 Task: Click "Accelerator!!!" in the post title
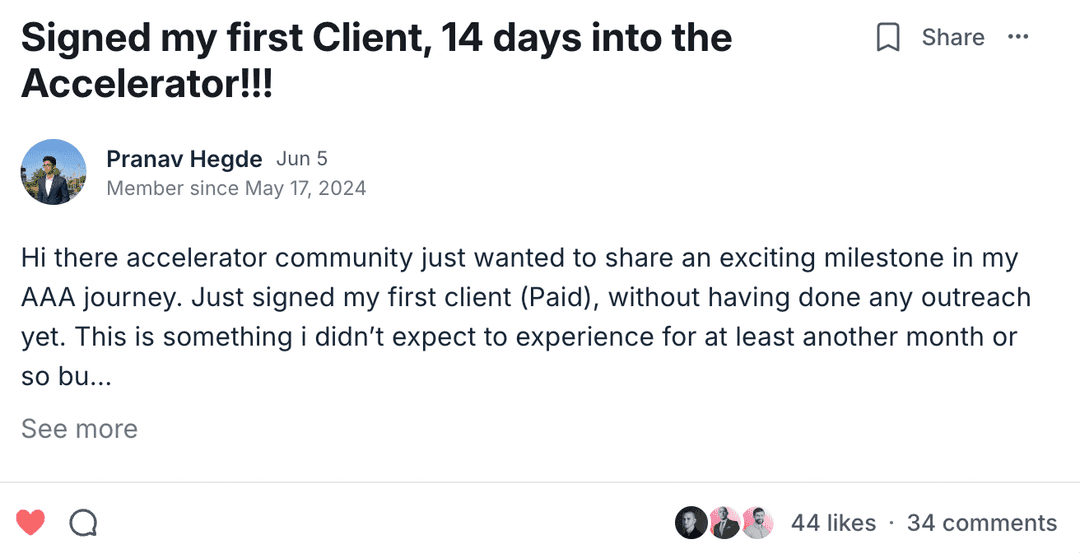click(147, 84)
